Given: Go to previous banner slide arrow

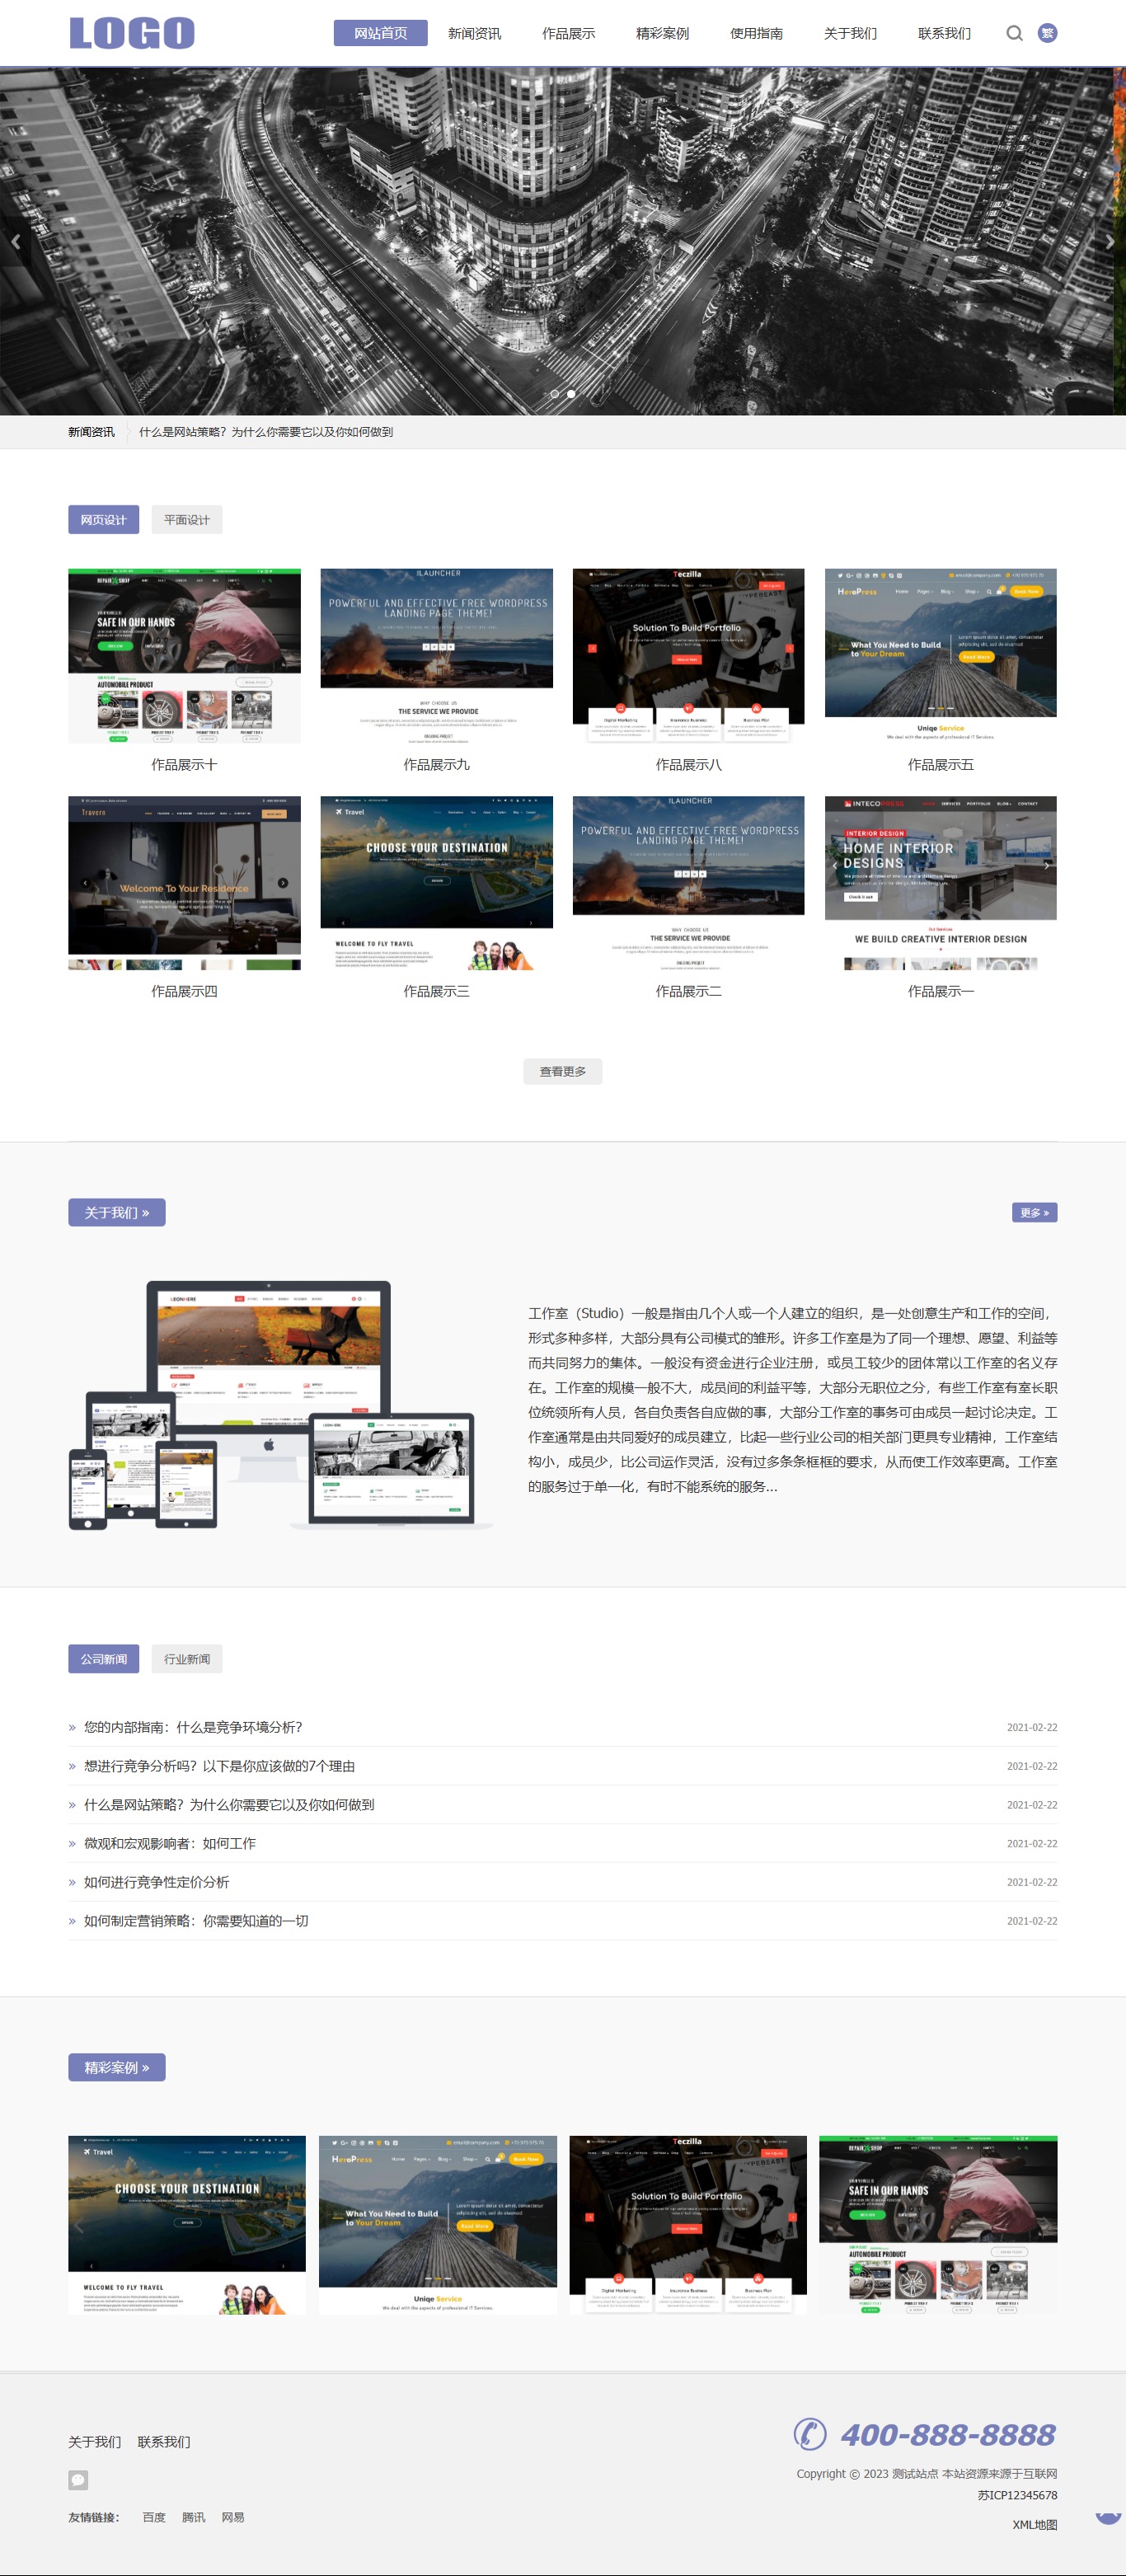Looking at the screenshot, I should [16, 241].
